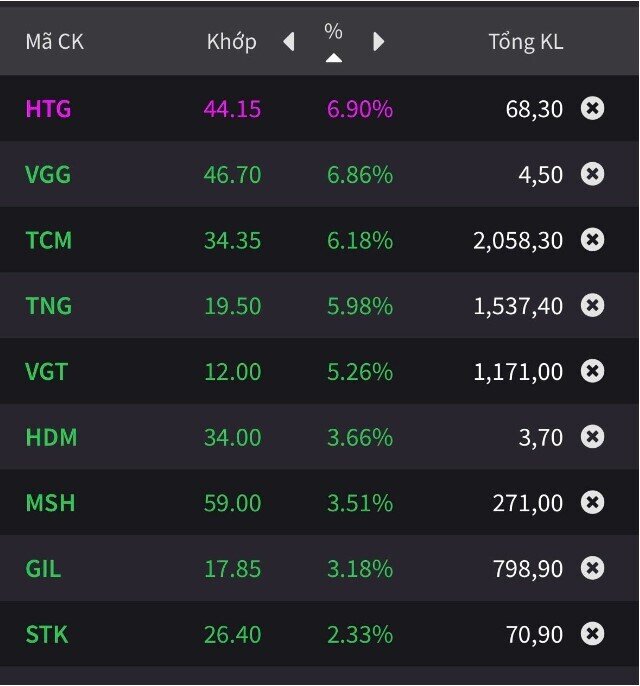Remove VGG row with the X icon
Viewport: 640px width, 686px height.
pos(592,174)
